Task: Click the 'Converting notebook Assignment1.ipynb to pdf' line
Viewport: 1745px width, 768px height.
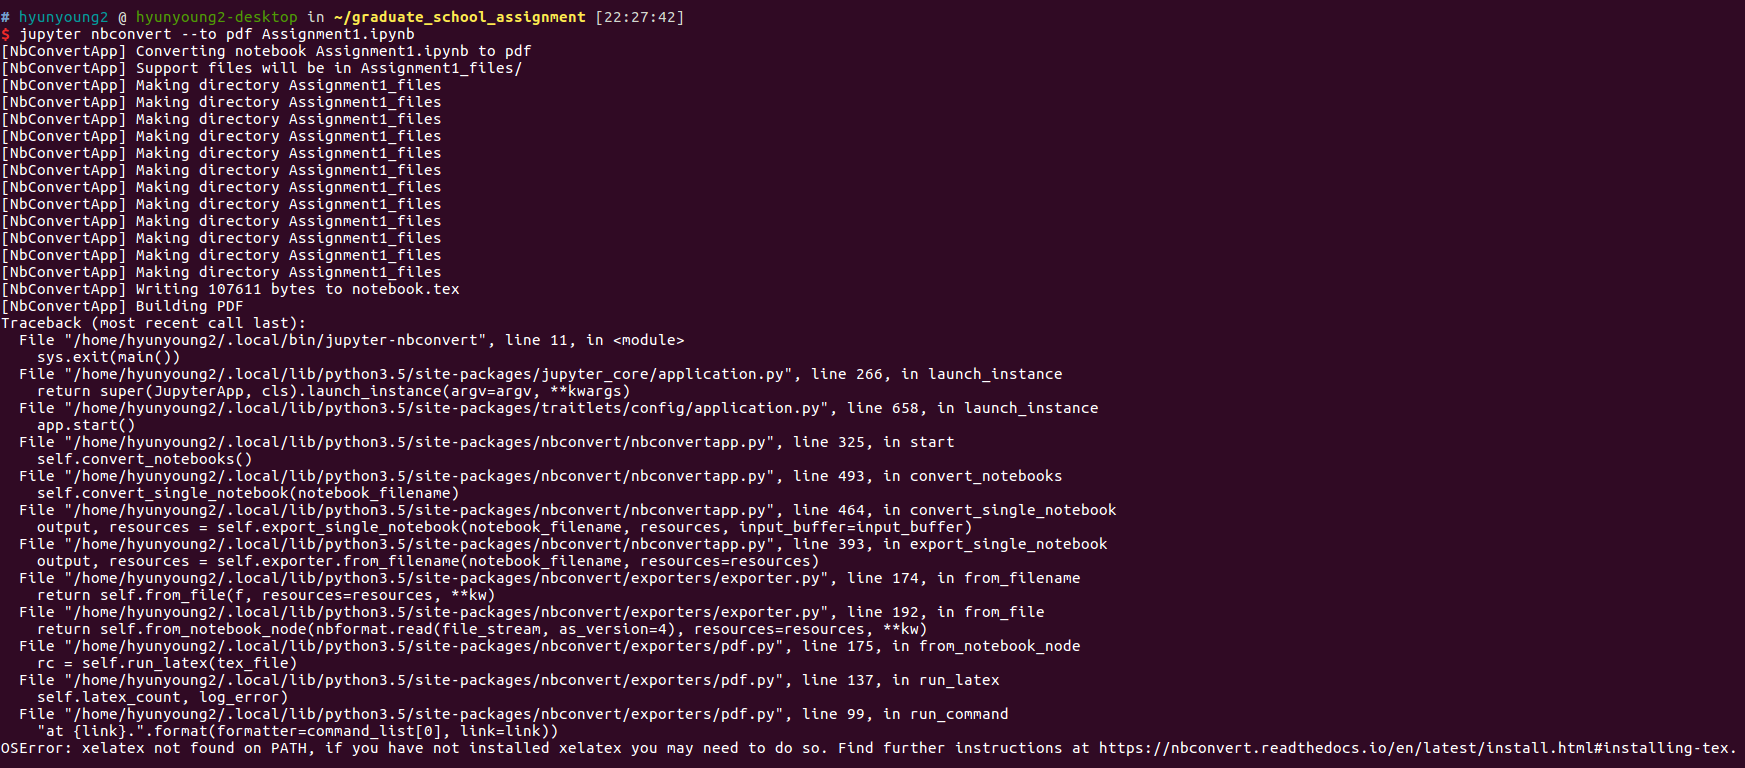Action: pos(266,51)
